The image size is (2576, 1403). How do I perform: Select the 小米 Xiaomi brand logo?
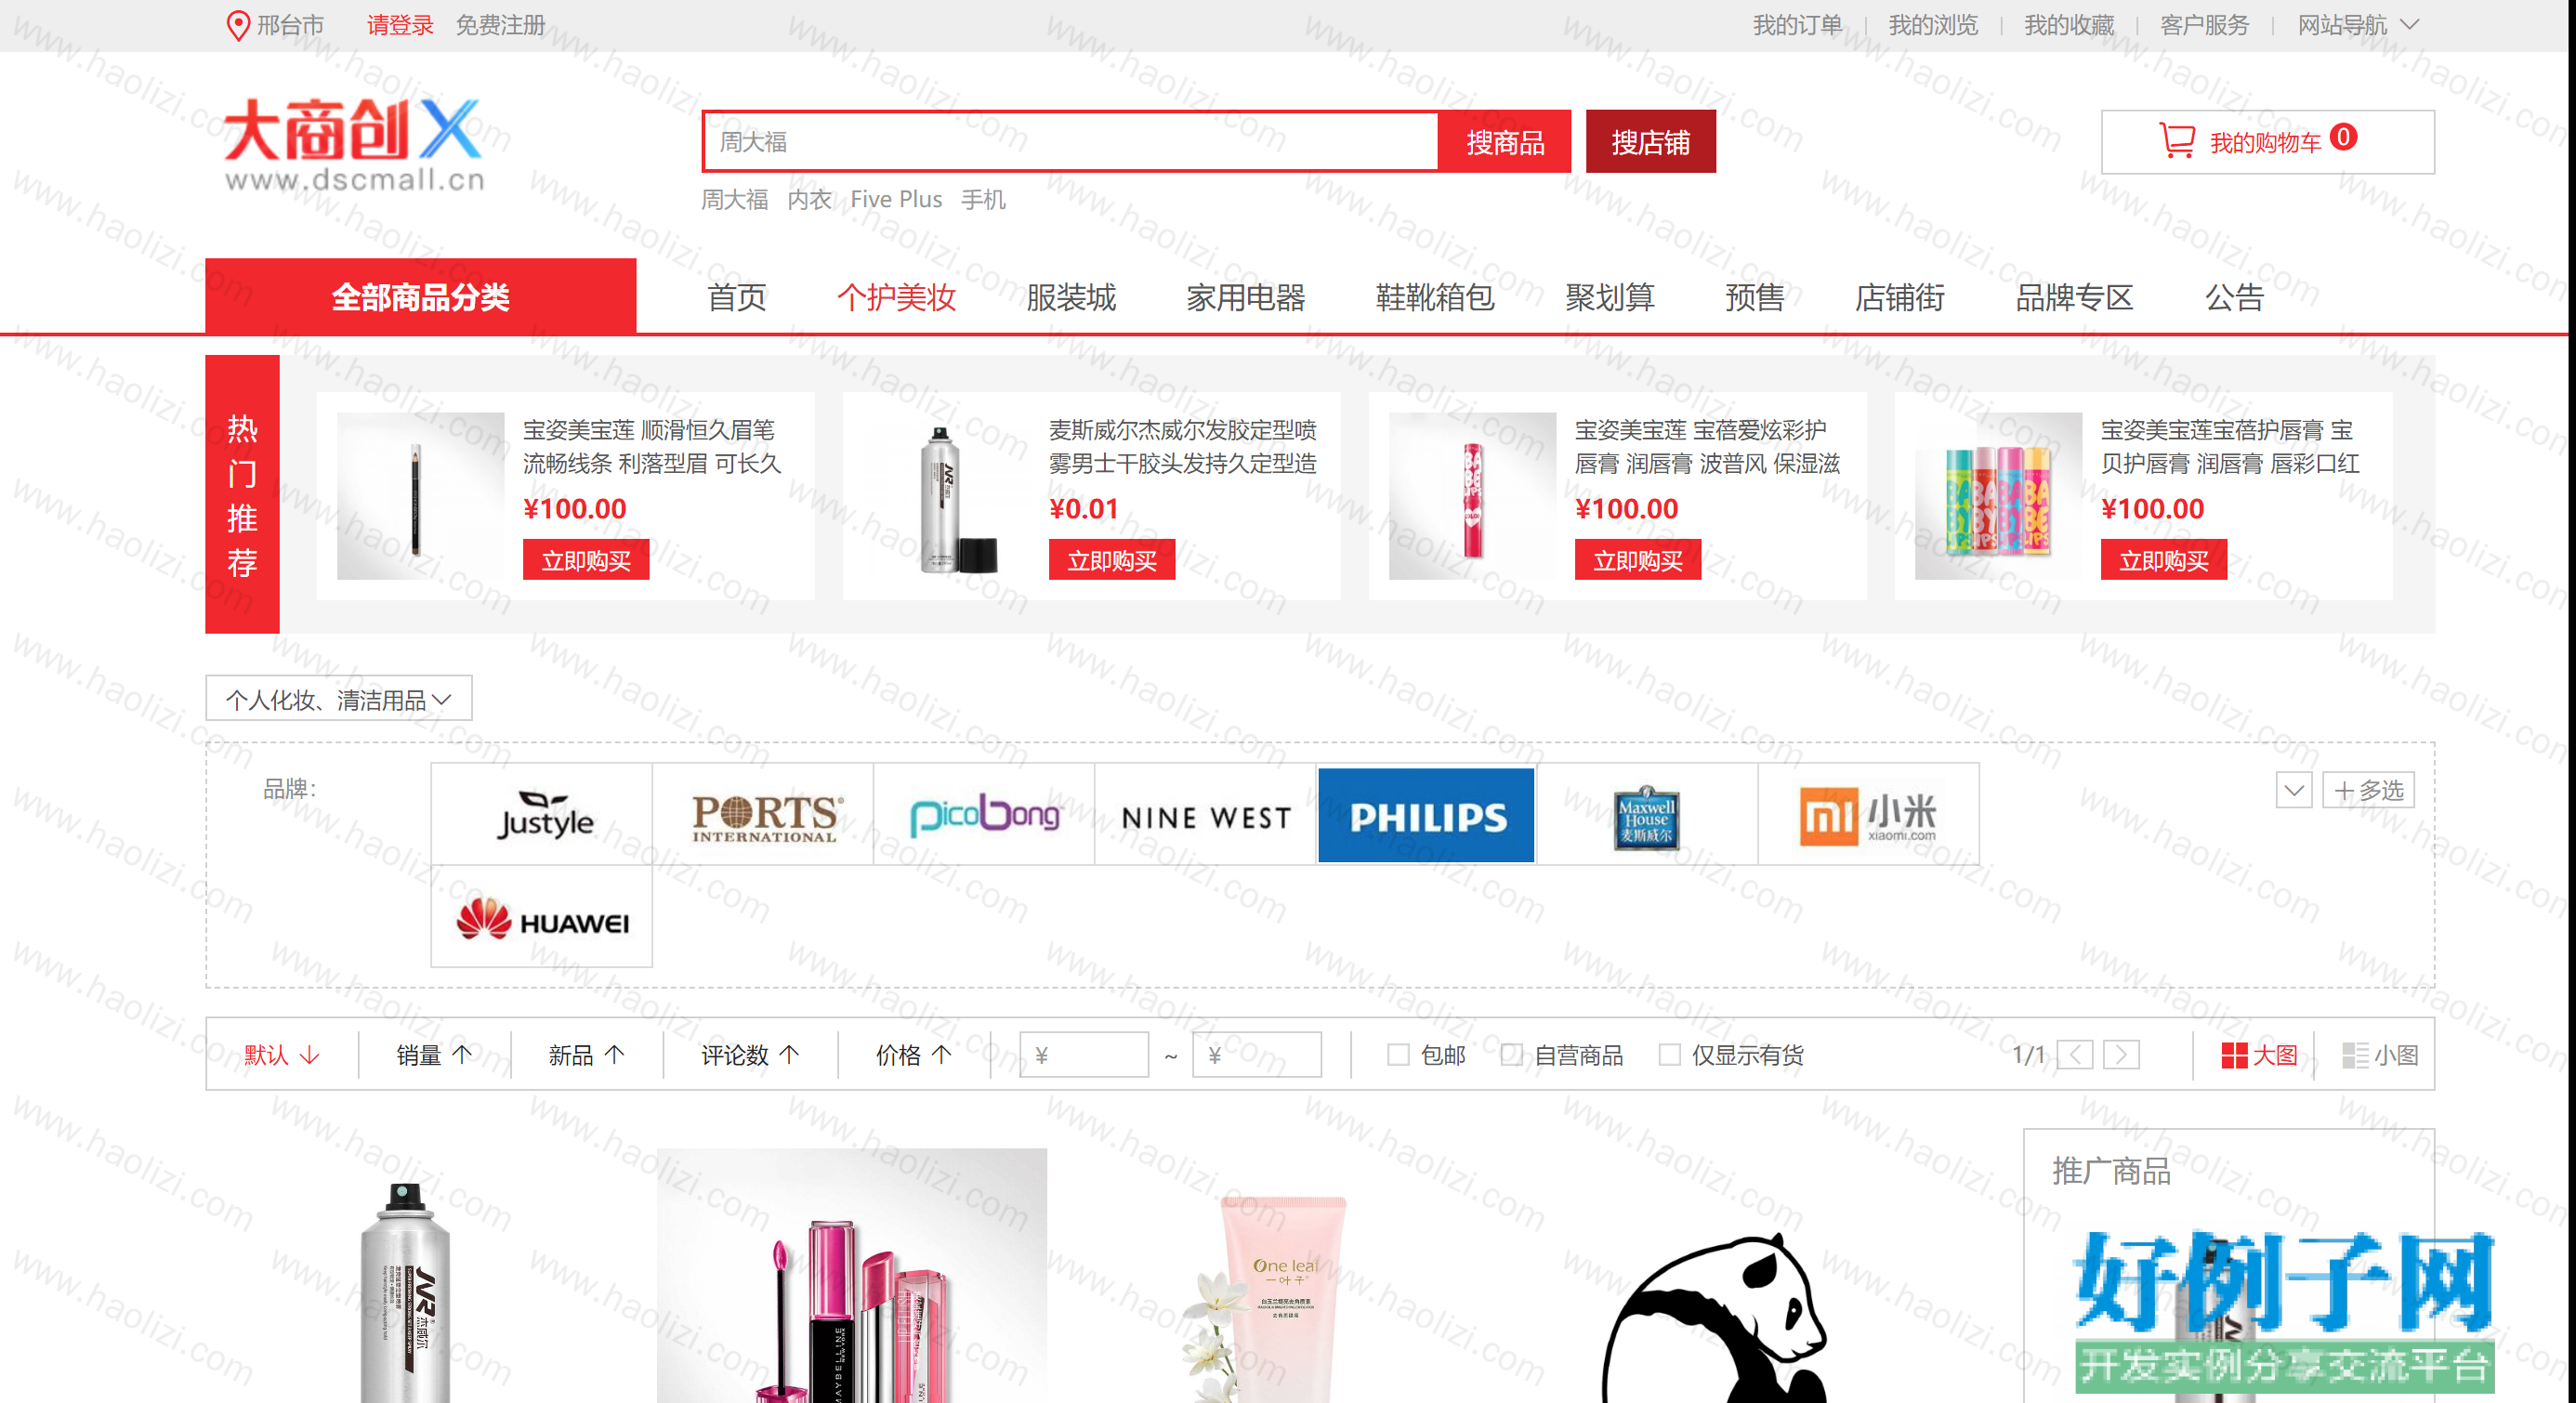[x=1869, y=814]
